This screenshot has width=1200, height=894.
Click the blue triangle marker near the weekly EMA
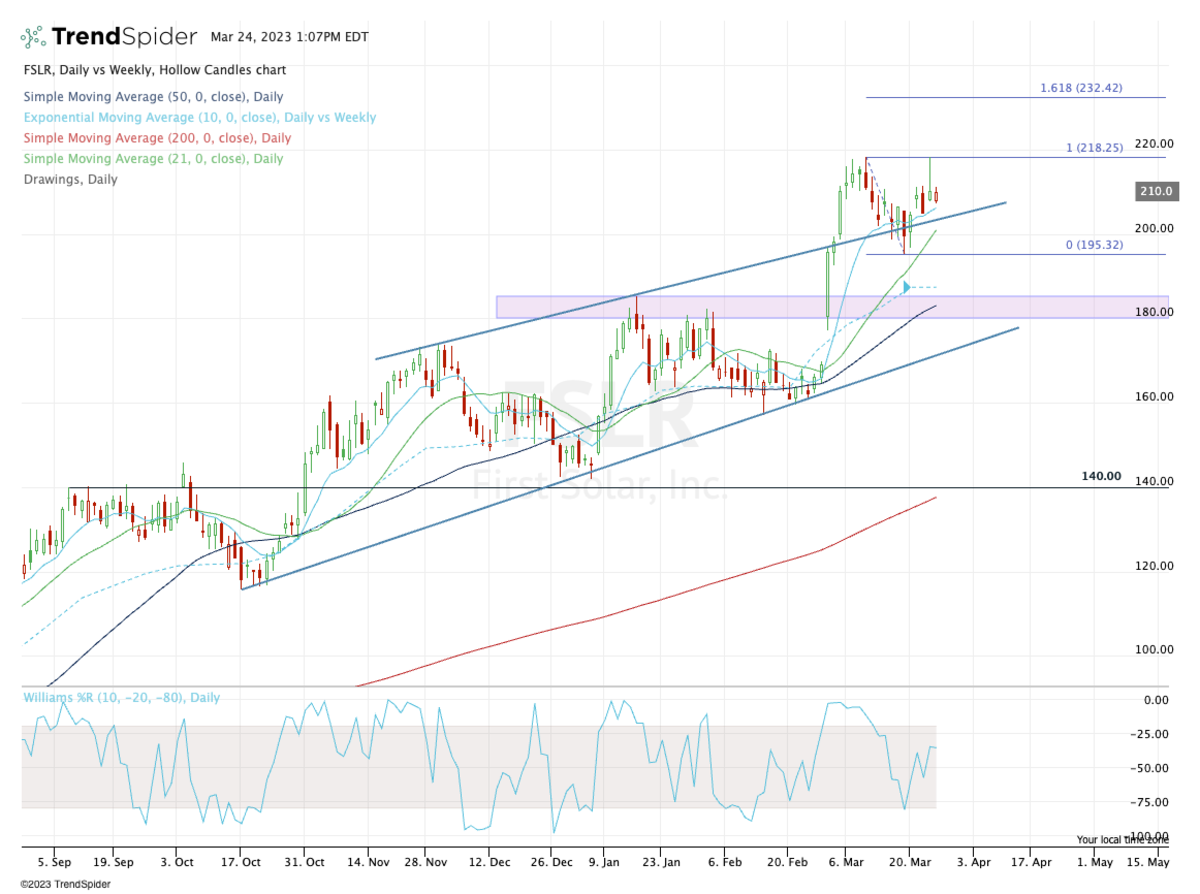tap(906, 288)
